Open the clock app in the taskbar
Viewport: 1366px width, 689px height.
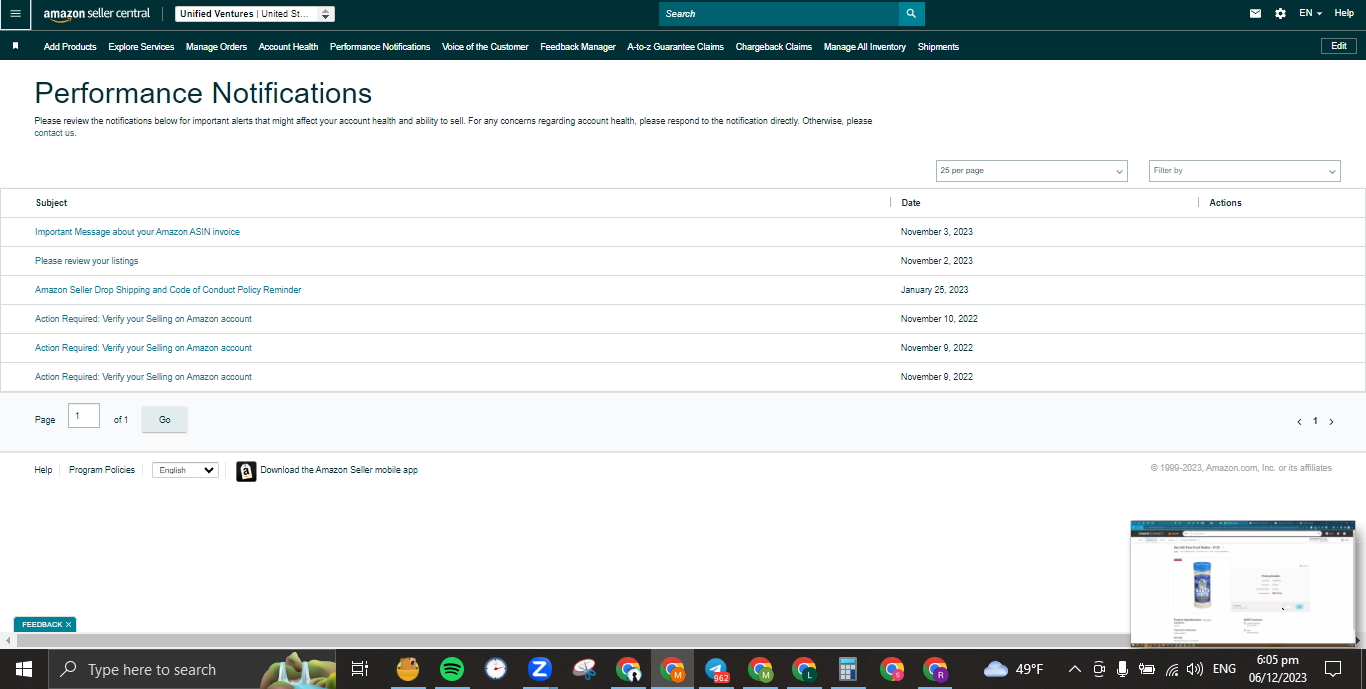(496, 669)
